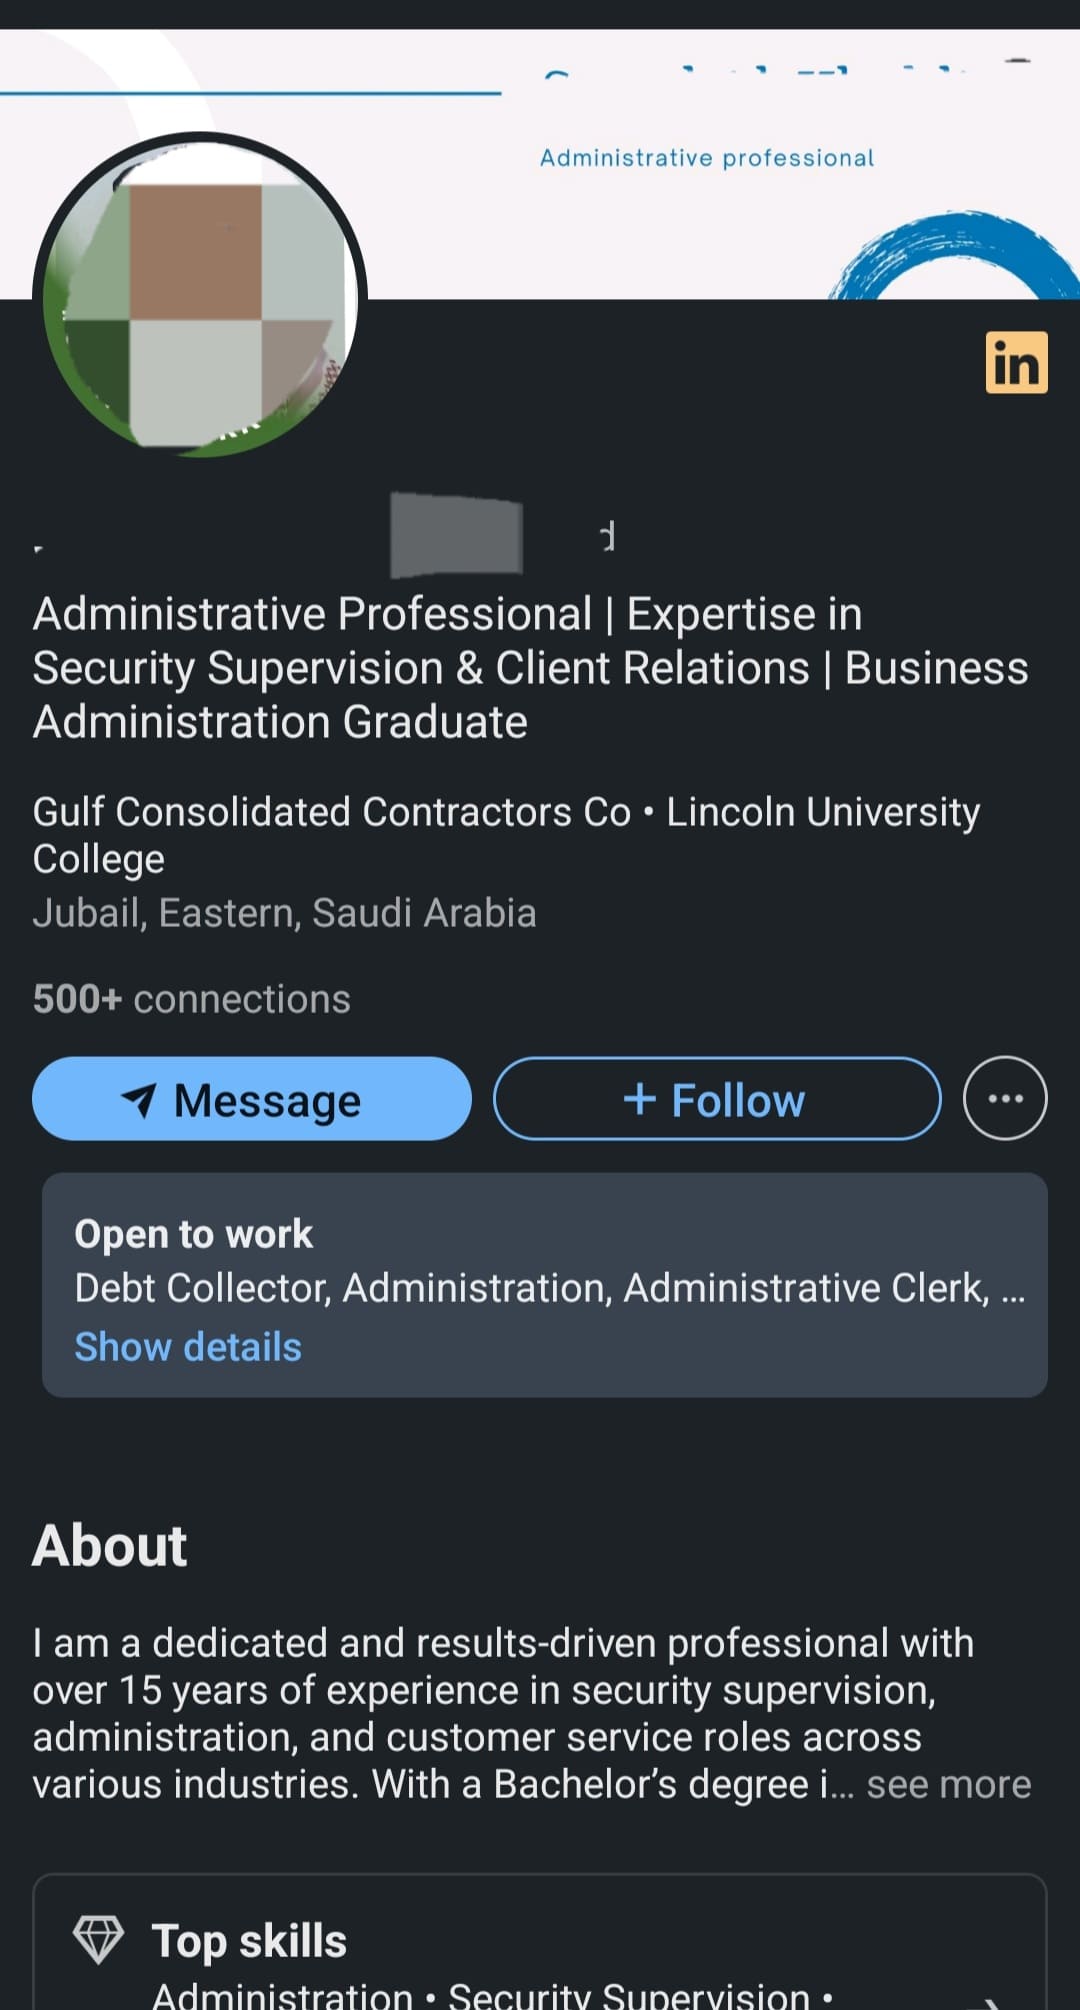The width and height of the screenshot is (1080, 2010).
Task: Tap the About section heading
Action: coord(109,1545)
